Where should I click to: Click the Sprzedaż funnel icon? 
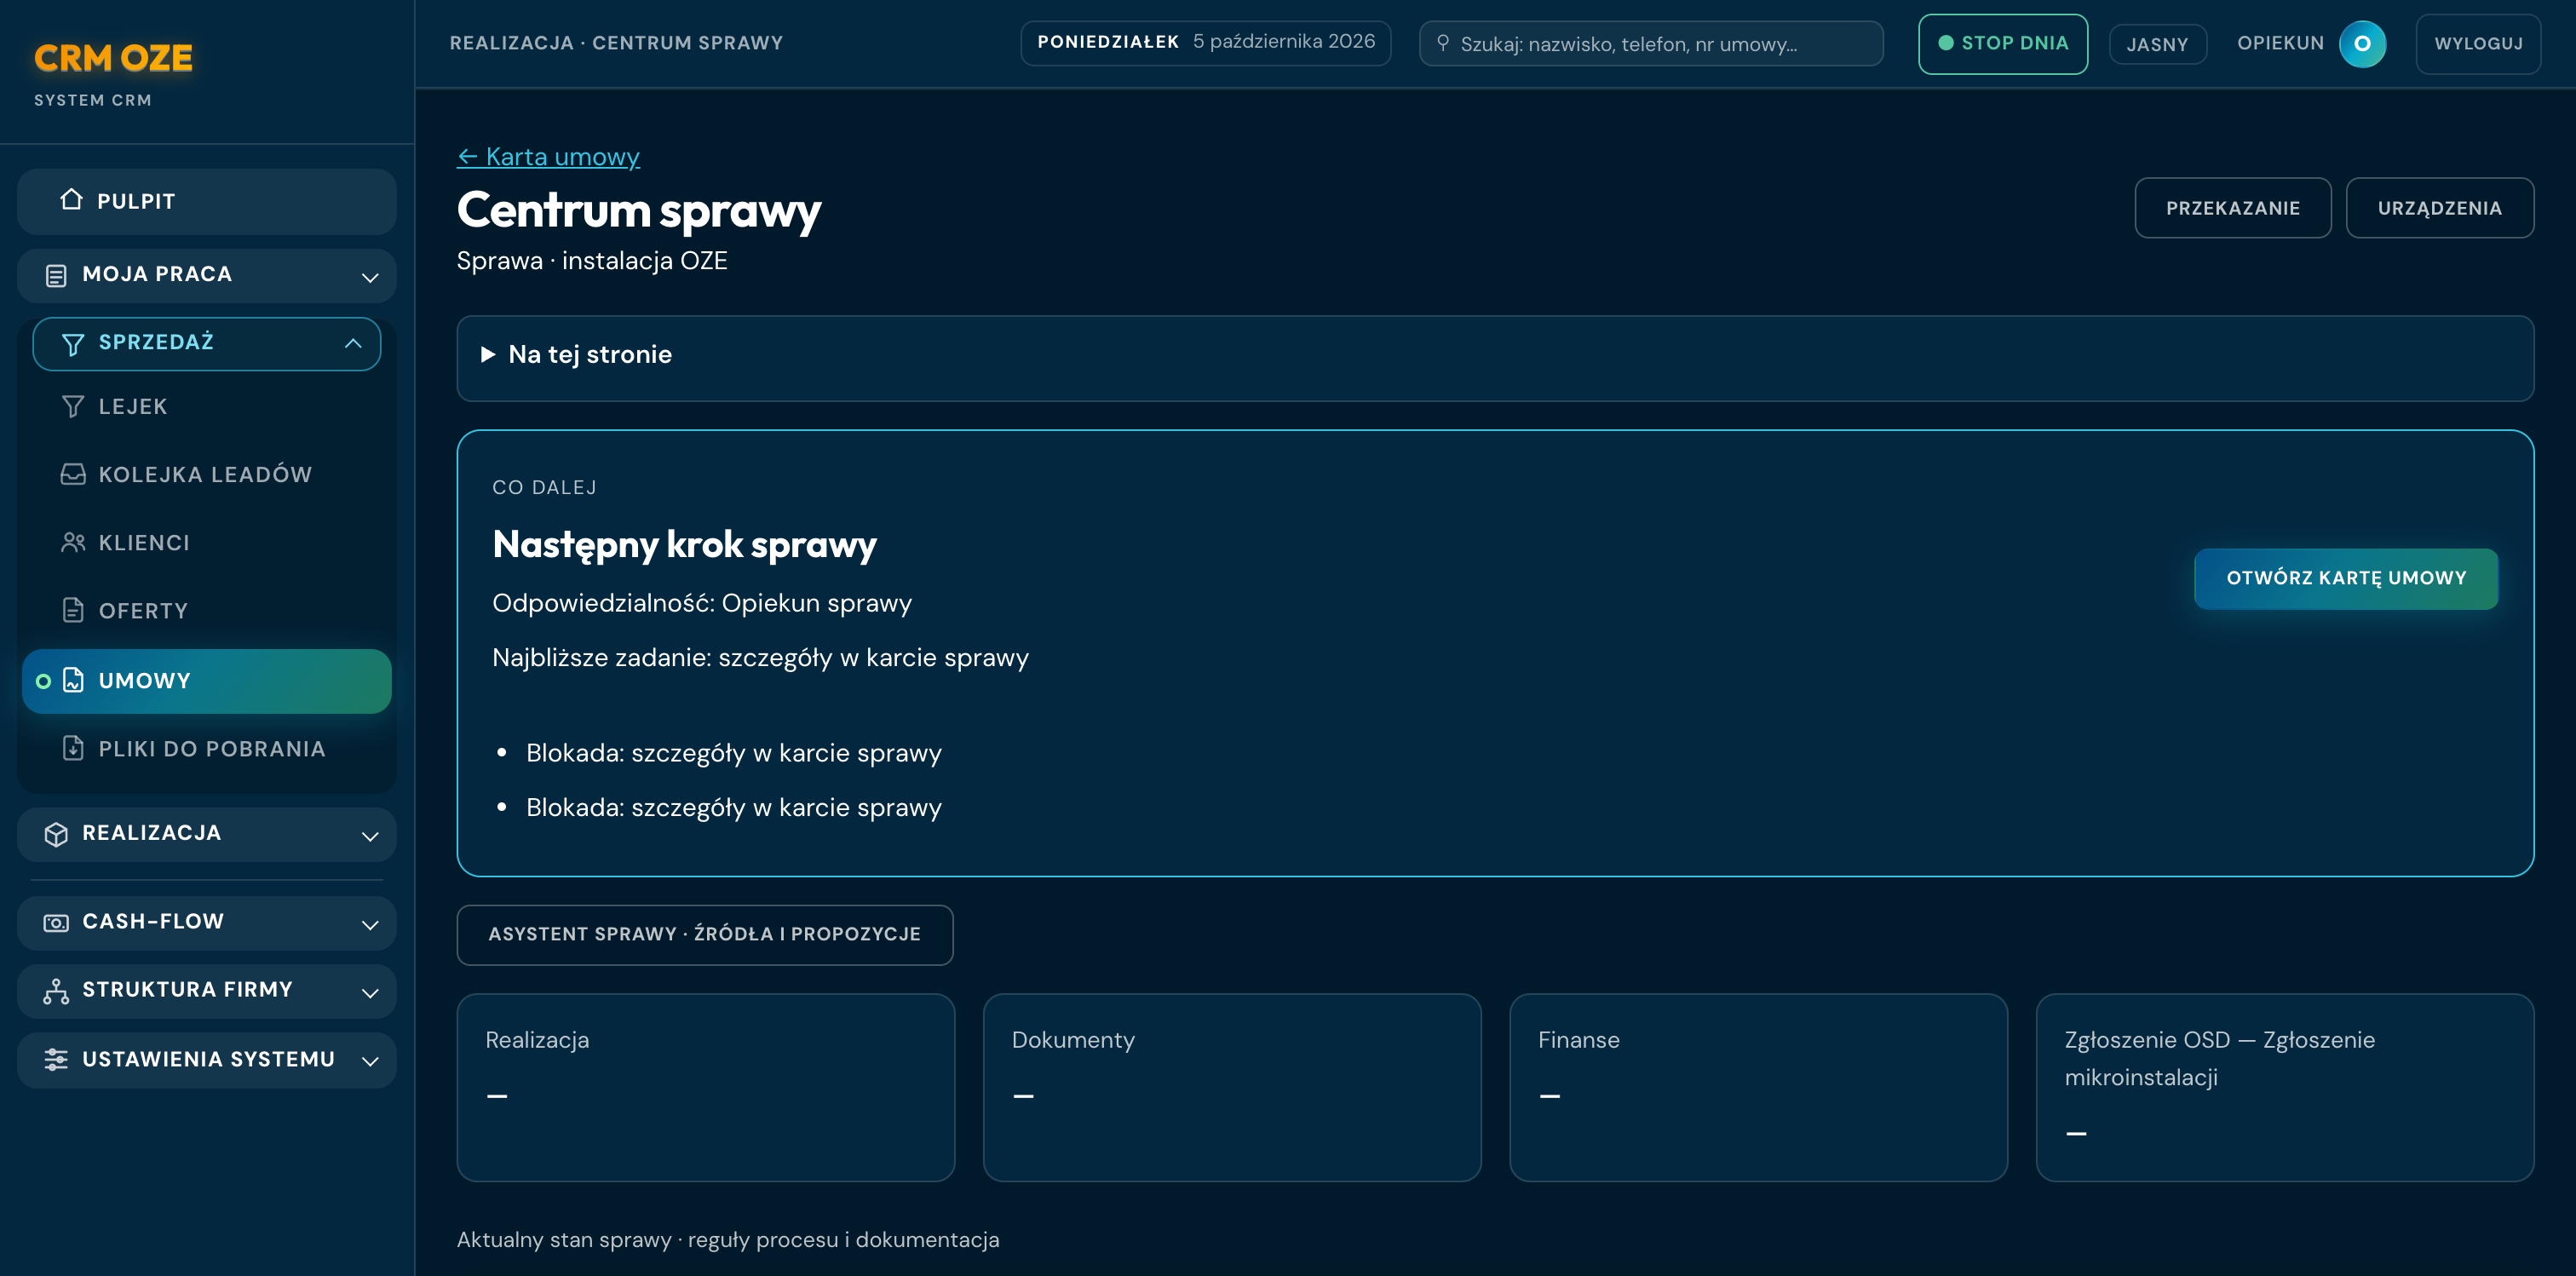tap(73, 344)
